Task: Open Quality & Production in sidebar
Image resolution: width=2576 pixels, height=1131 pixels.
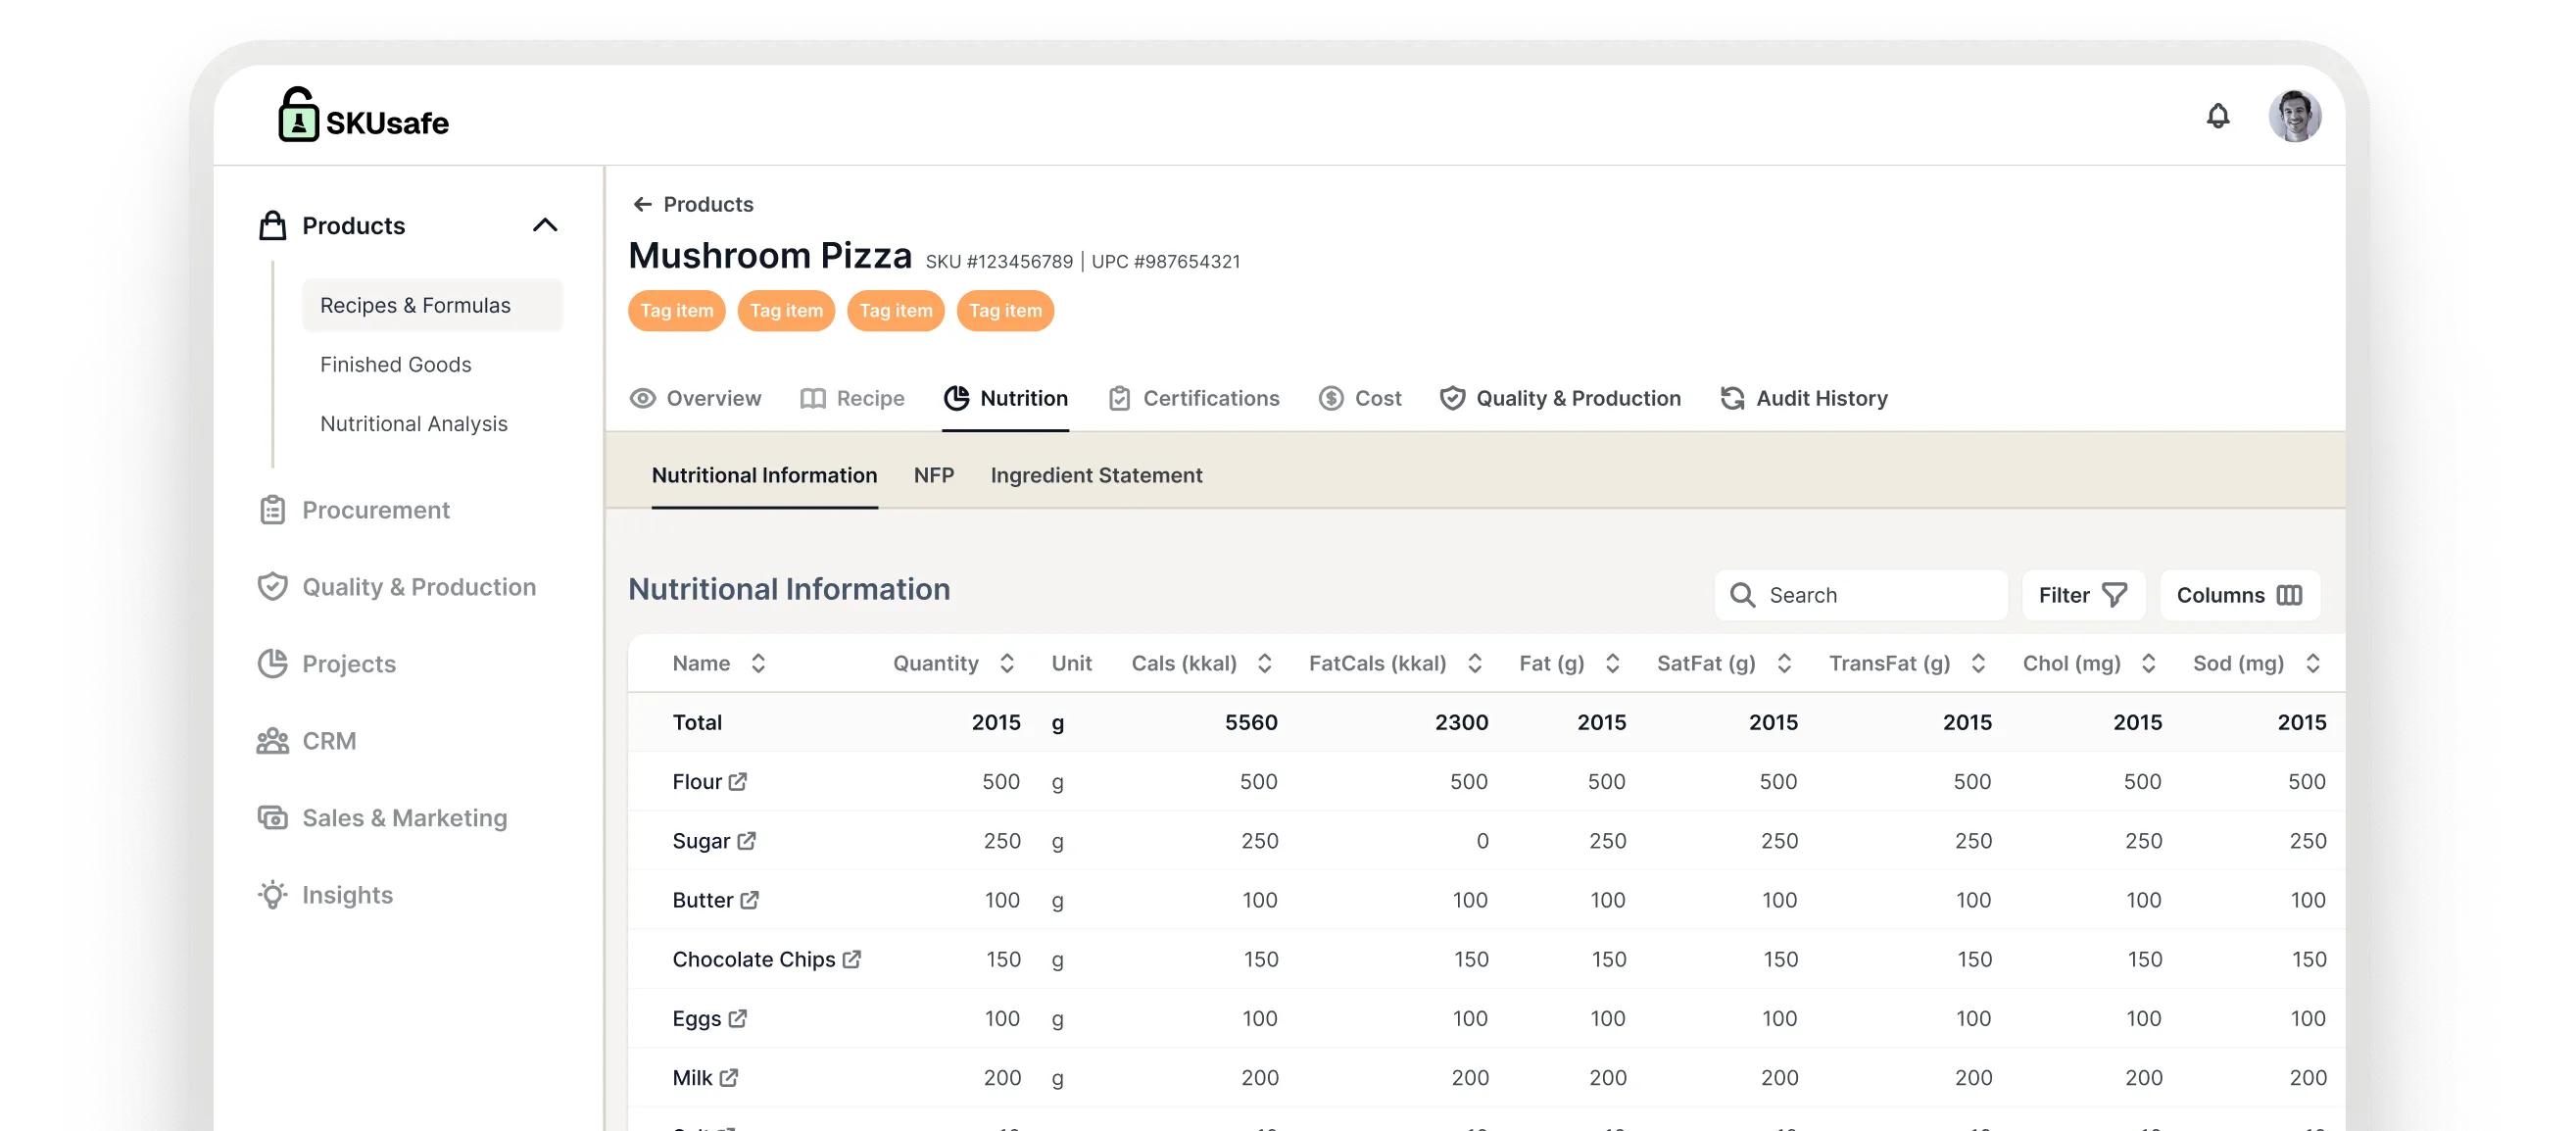Action: click(x=419, y=587)
